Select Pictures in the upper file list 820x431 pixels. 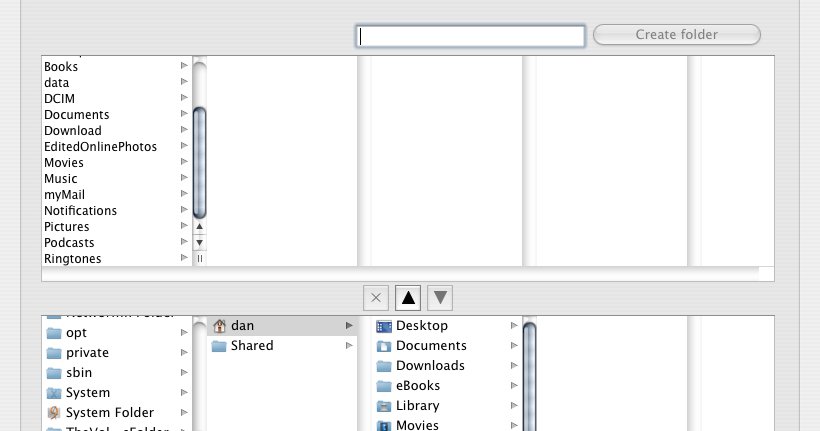[66, 226]
